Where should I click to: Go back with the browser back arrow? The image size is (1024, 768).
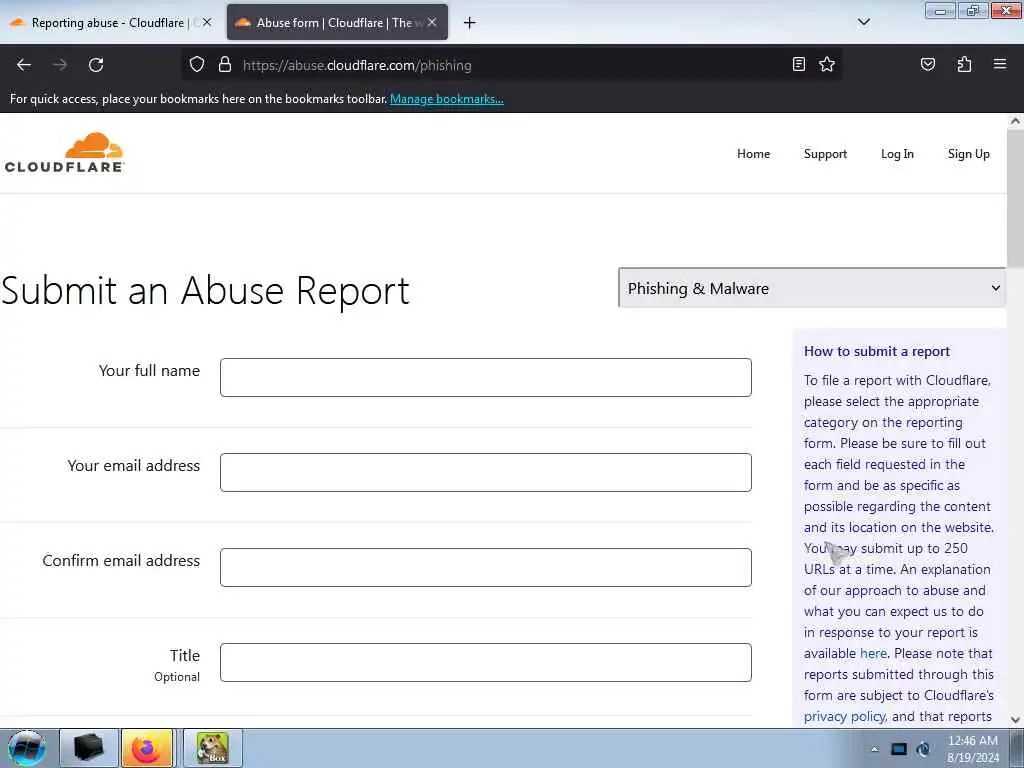(x=24, y=65)
